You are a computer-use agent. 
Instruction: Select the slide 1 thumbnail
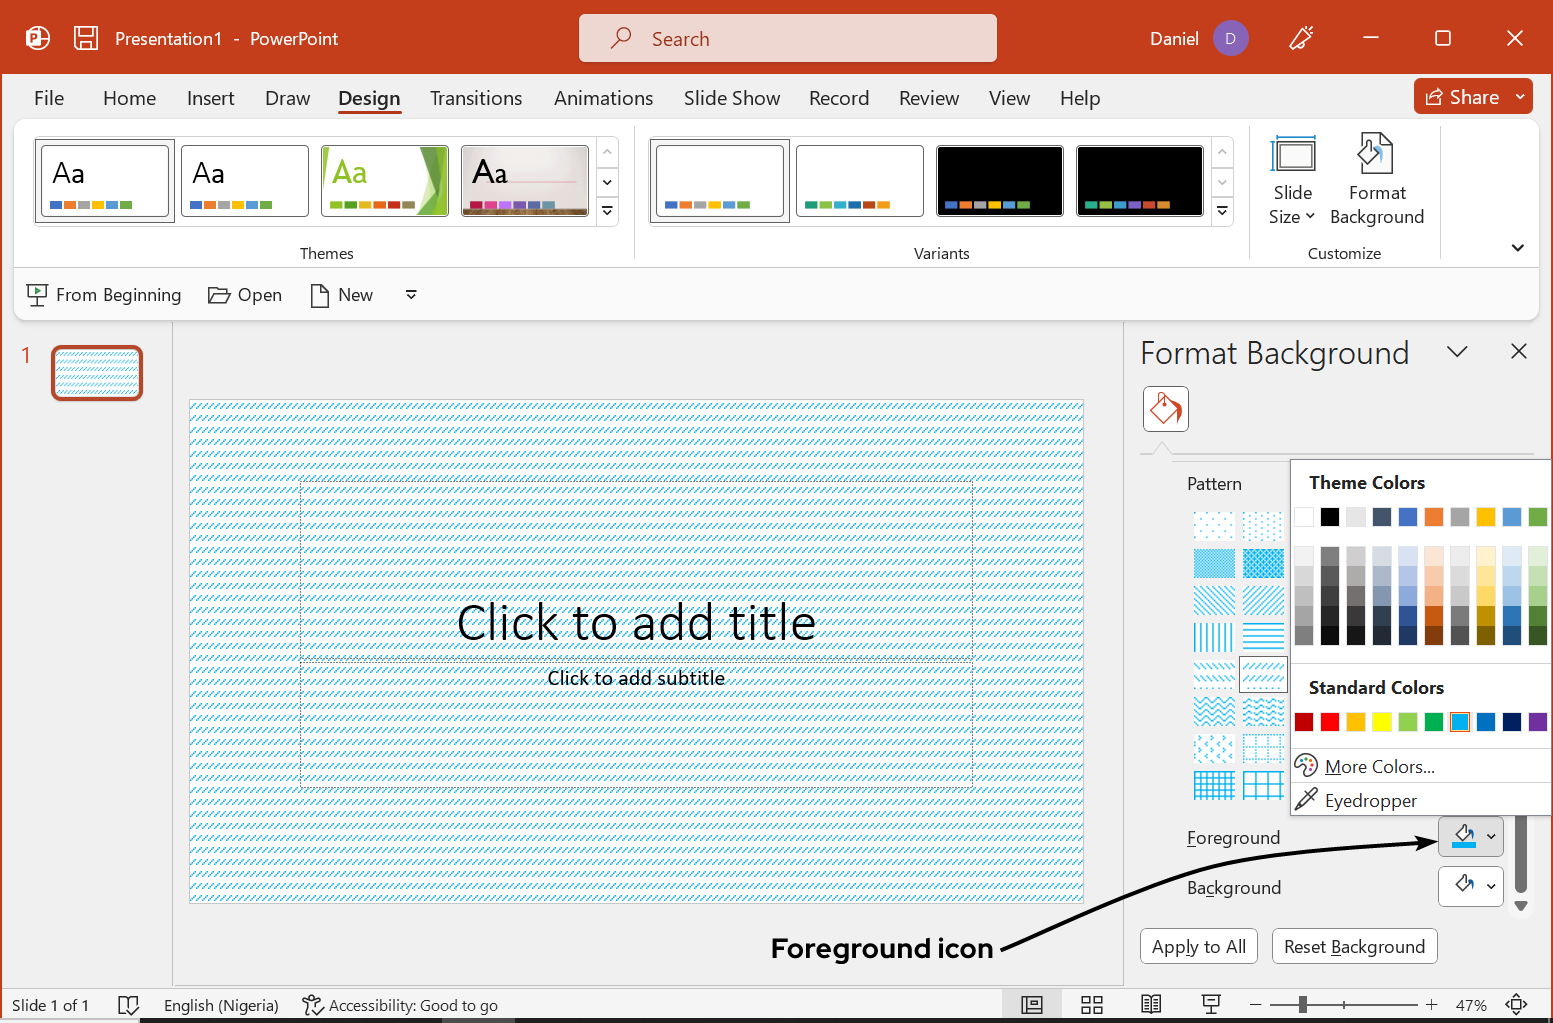pos(96,372)
